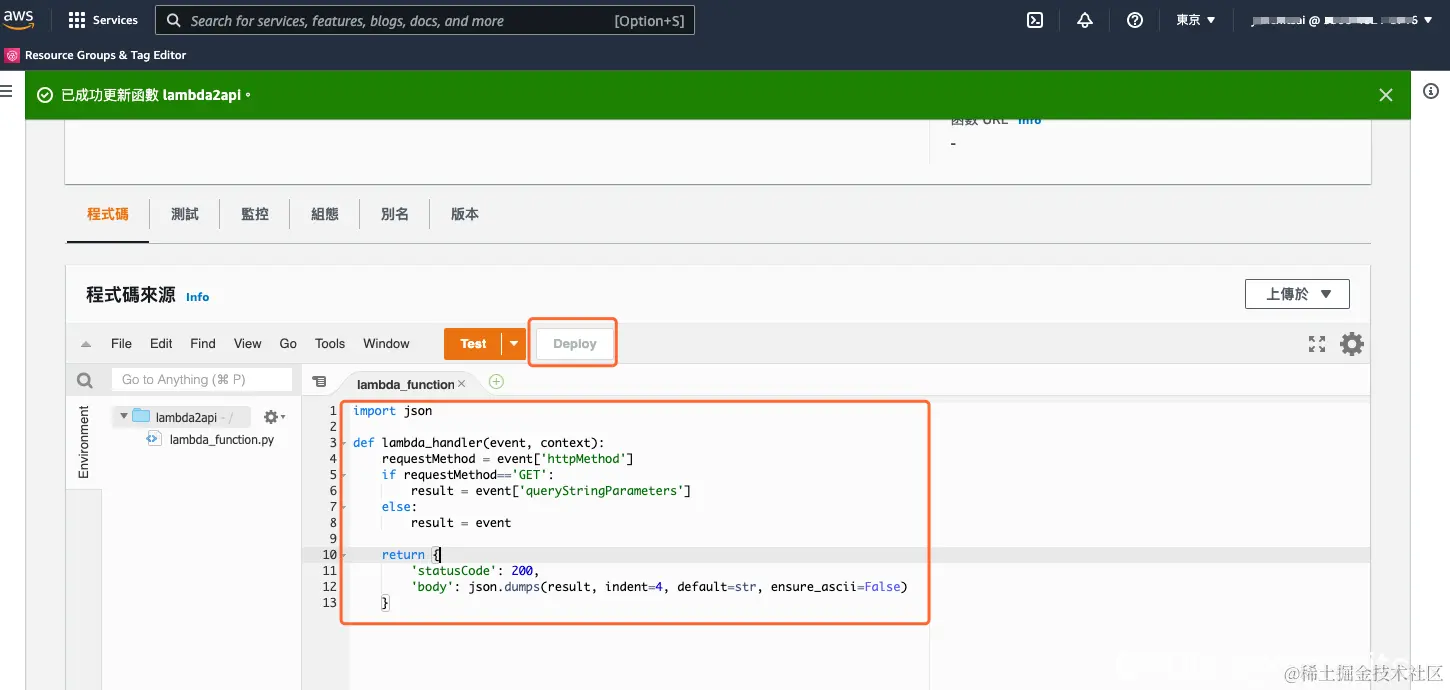
Task: Open the 東京 region dropdown
Action: pyautogui.click(x=1196, y=20)
